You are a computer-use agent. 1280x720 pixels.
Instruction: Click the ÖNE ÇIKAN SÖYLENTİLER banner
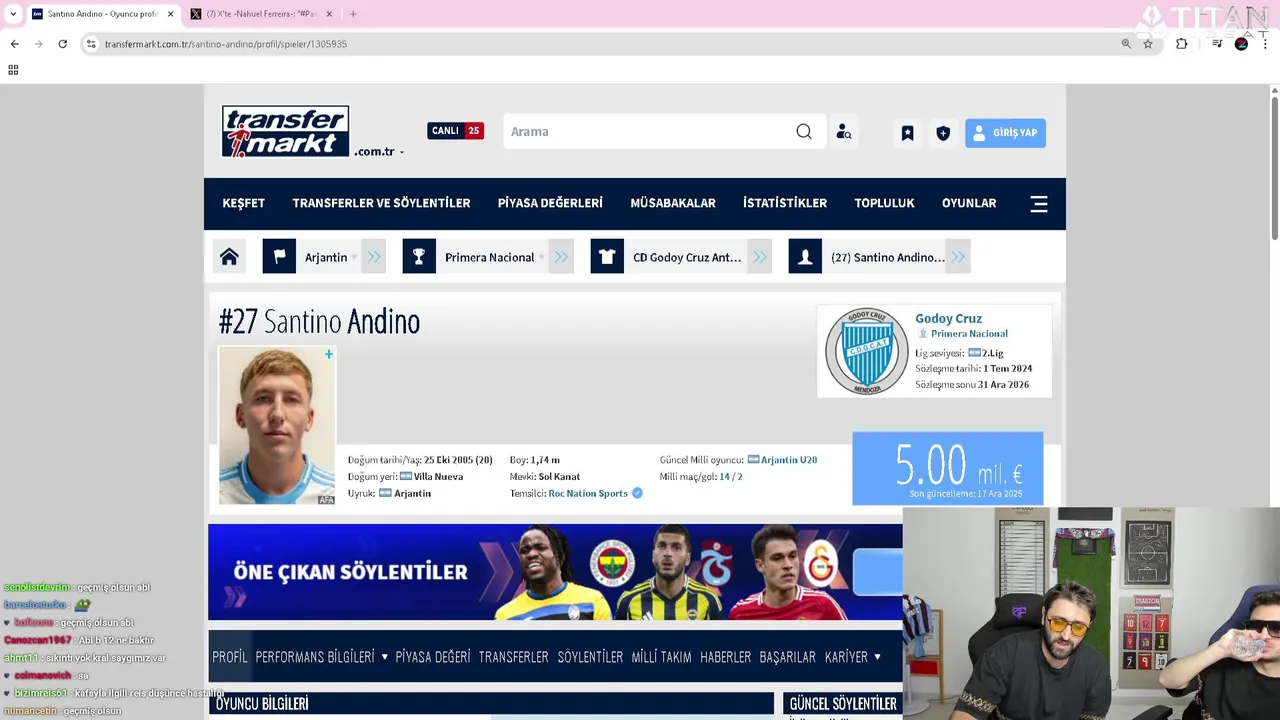coord(555,572)
